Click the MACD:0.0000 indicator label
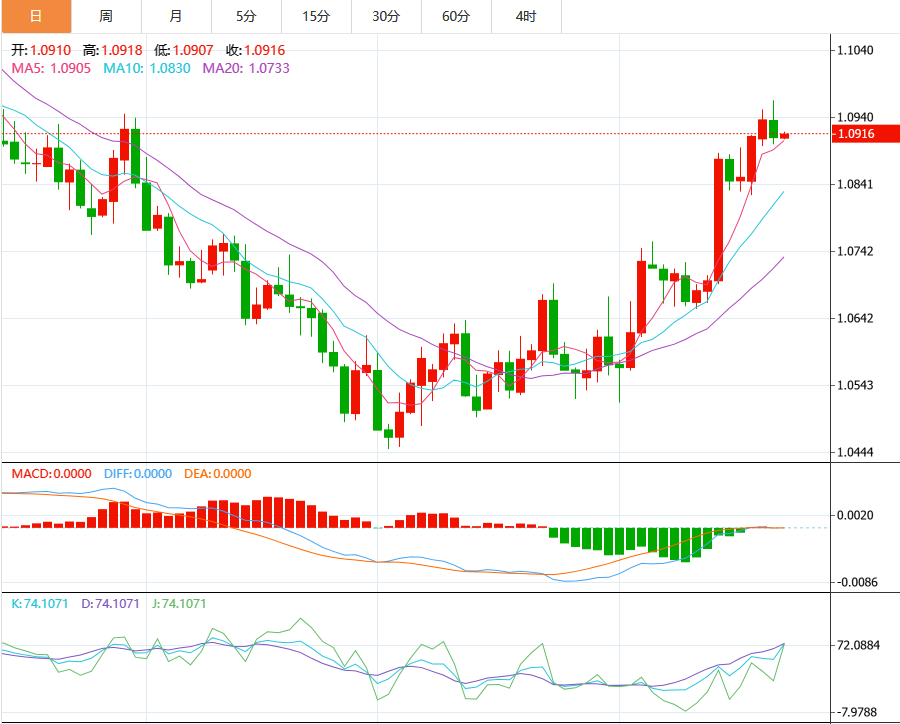Image resolution: width=900 pixels, height=724 pixels. click(x=51, y=474)
